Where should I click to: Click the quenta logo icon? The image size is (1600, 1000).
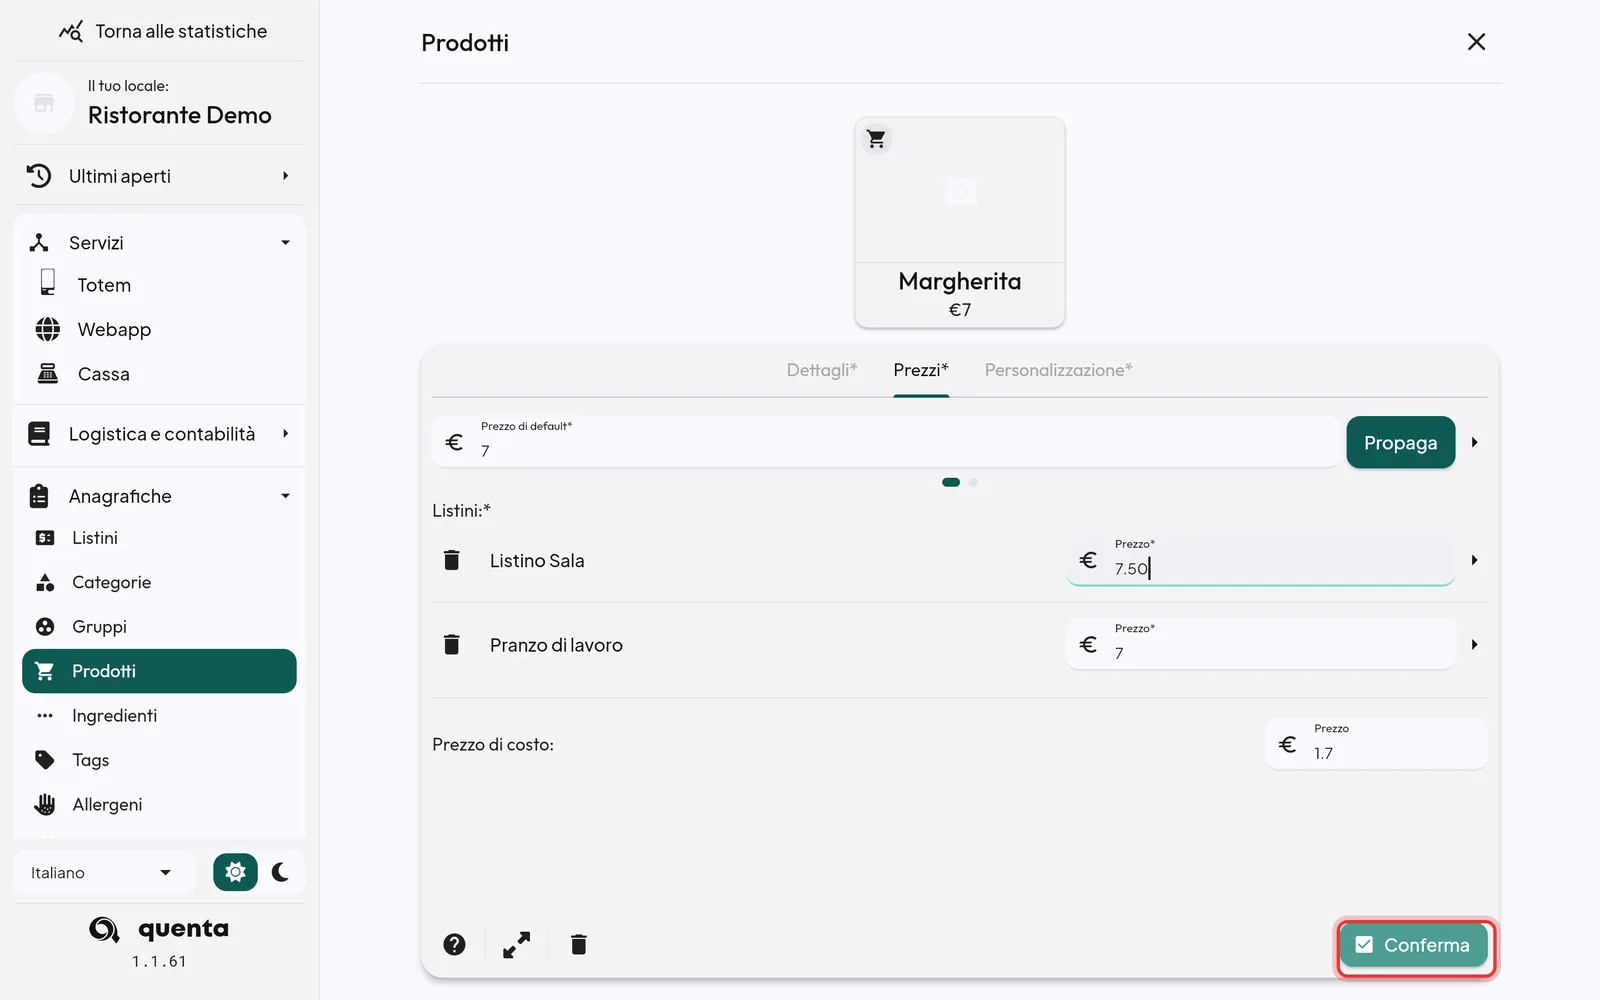(104, 930)
